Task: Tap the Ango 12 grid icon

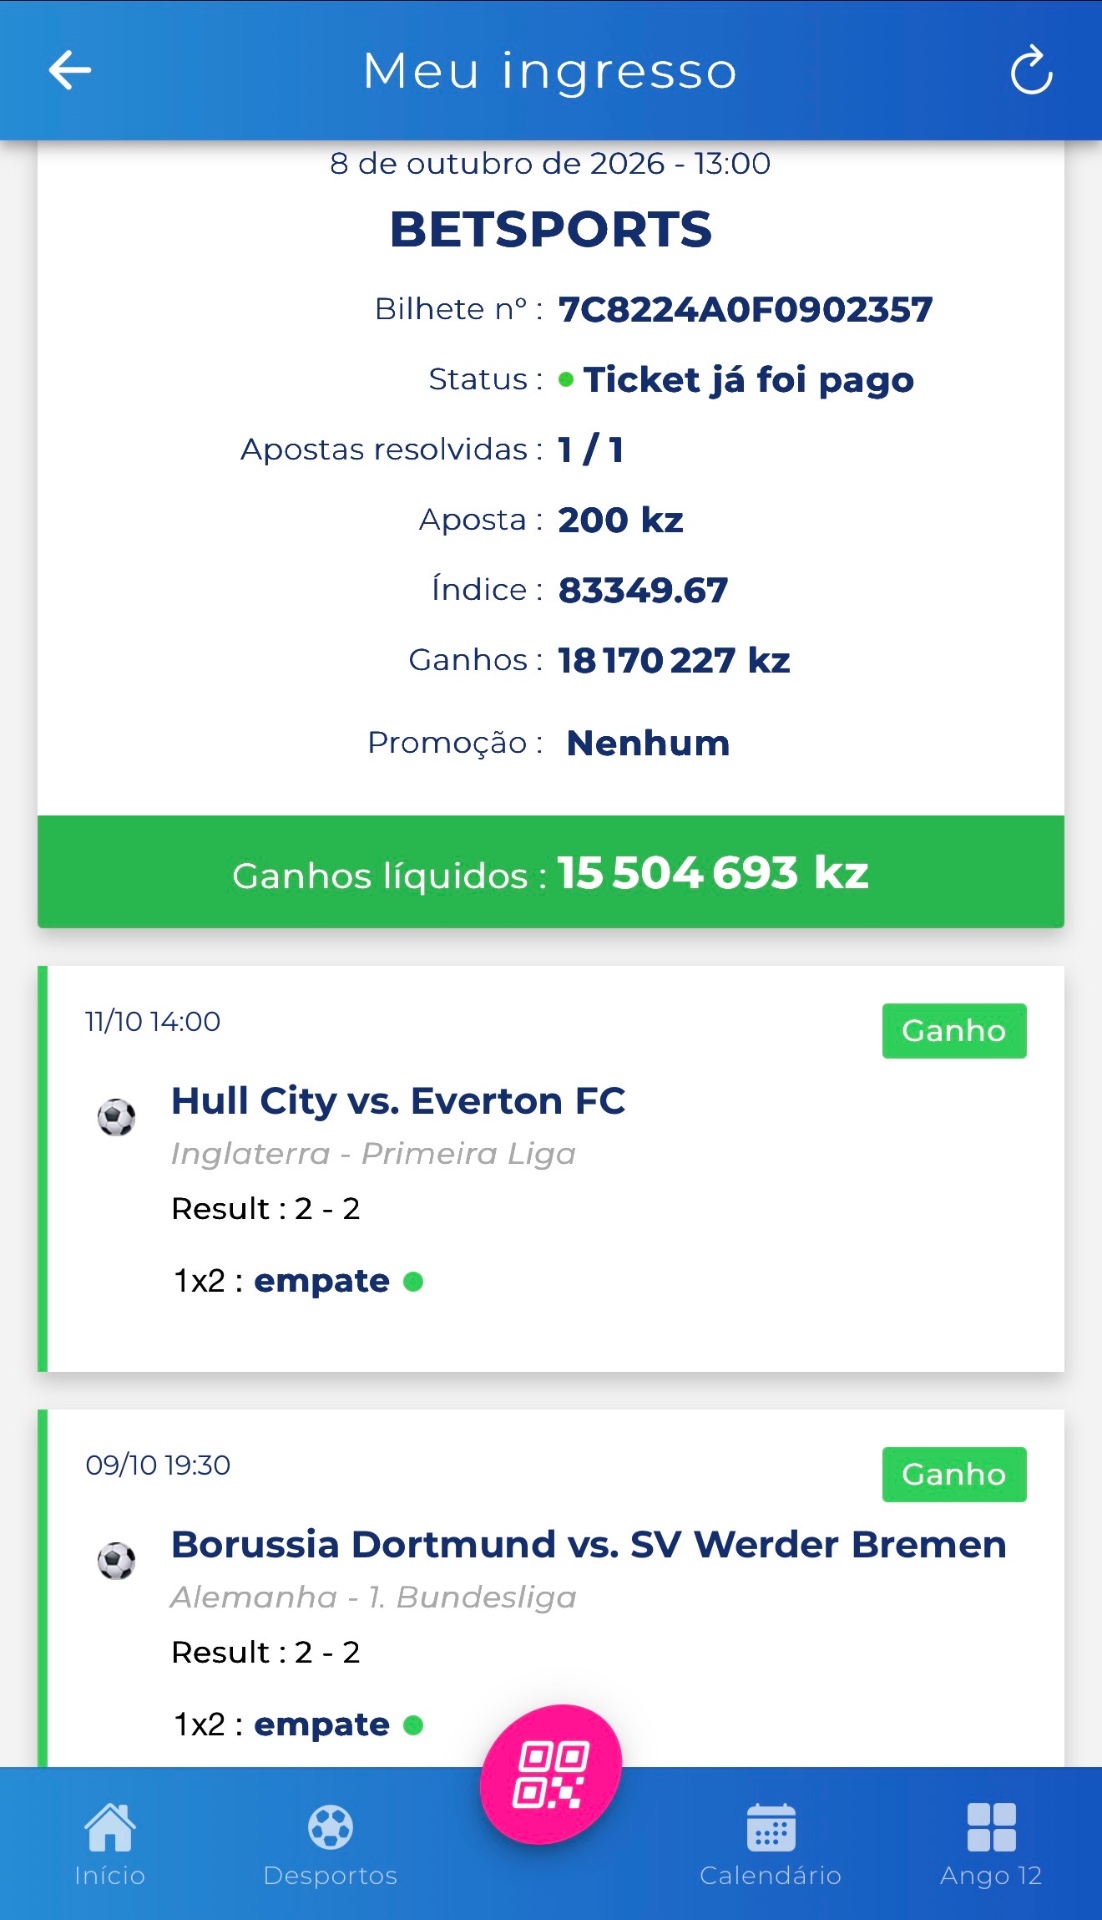Action: (991, 1828)
